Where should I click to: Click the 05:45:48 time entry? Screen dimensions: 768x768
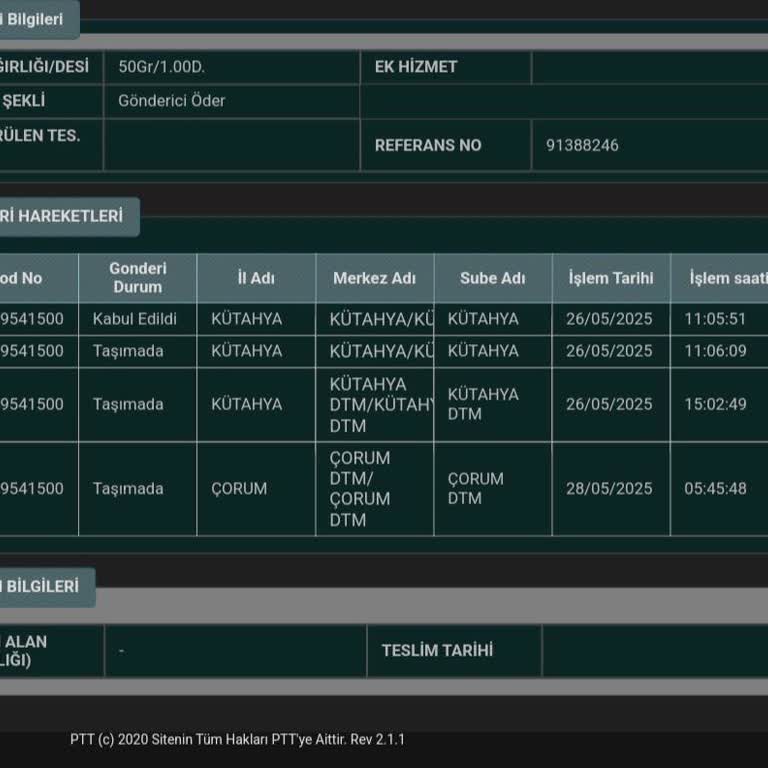click(x=715, y=489)
